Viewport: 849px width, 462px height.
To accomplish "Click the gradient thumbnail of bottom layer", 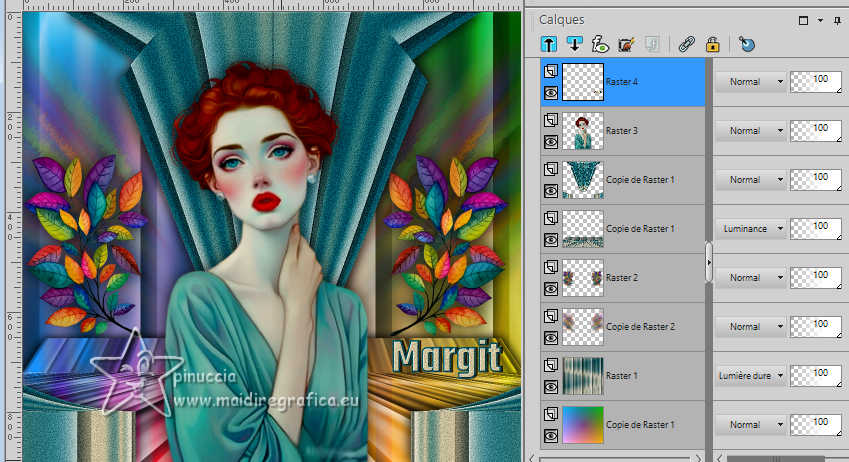I will coord(583,425).
